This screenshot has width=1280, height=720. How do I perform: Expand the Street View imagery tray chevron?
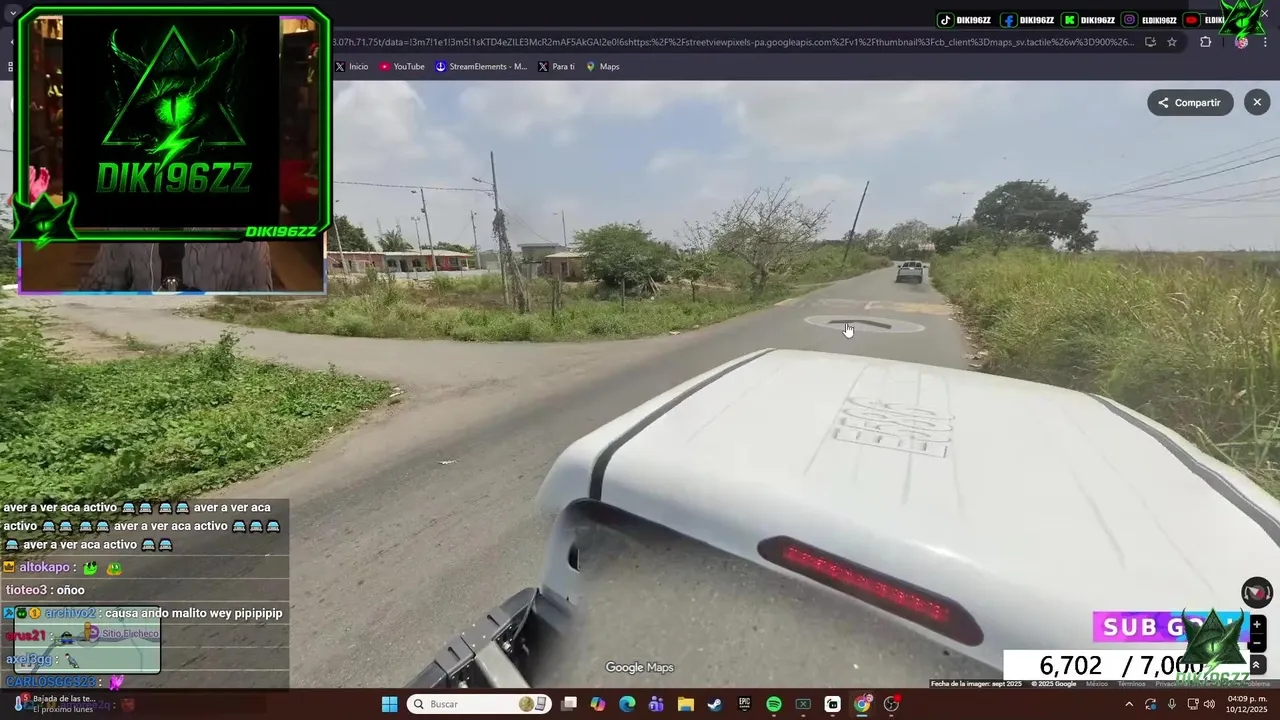point(1257,665)
